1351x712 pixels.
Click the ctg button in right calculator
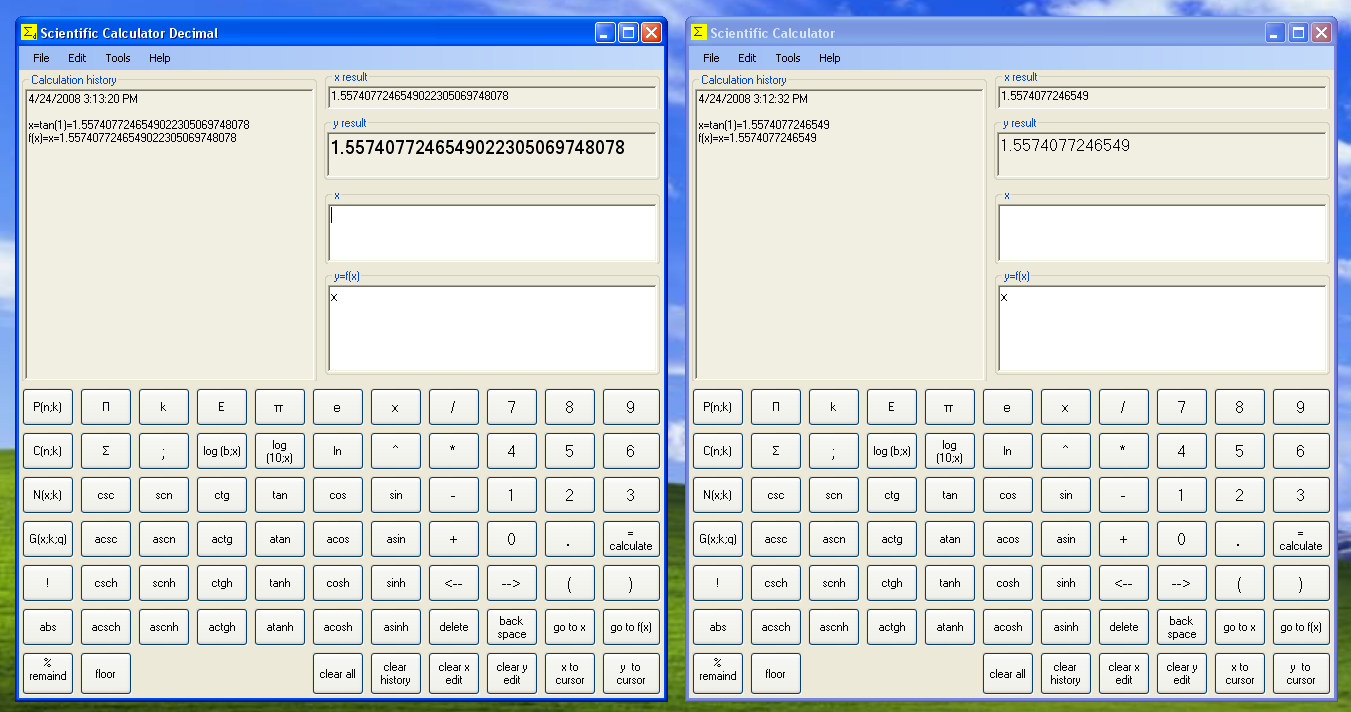[892, 495]
